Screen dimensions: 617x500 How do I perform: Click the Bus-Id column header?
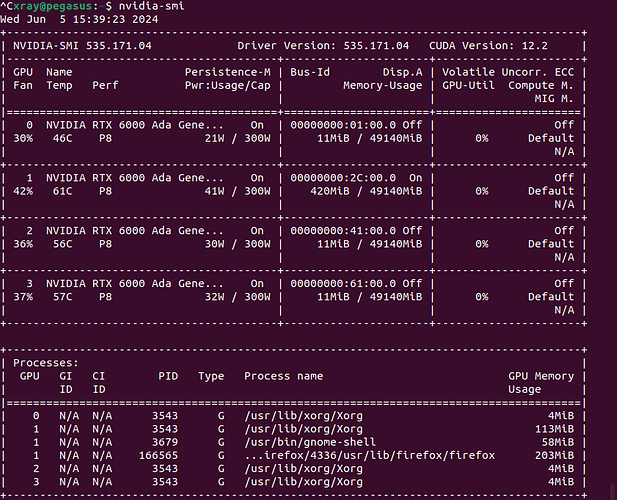310,72
